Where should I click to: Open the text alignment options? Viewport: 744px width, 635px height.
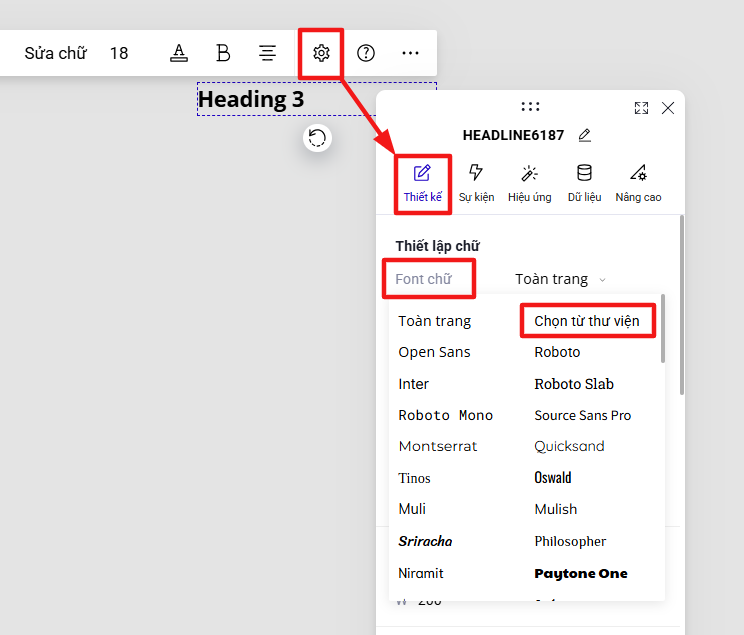click(x=268, y=53)
